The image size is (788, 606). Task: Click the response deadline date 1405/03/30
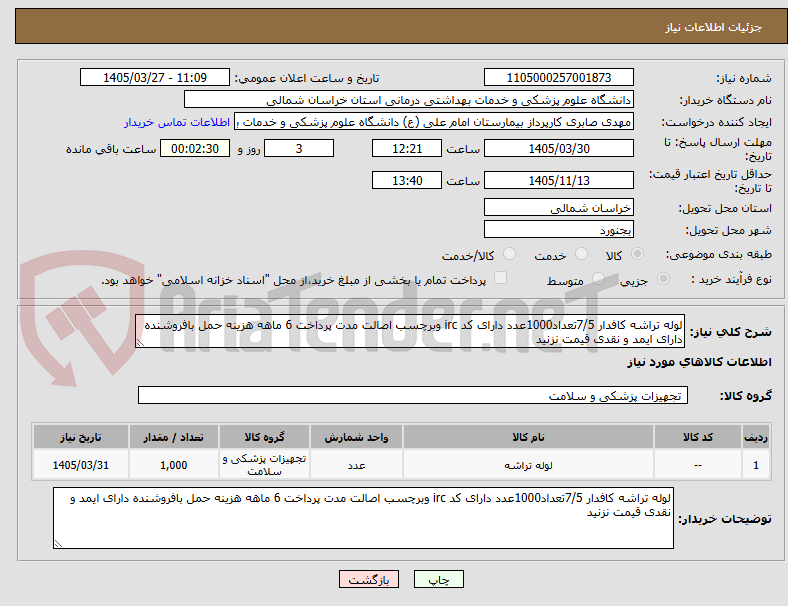(x=559, y=148)
